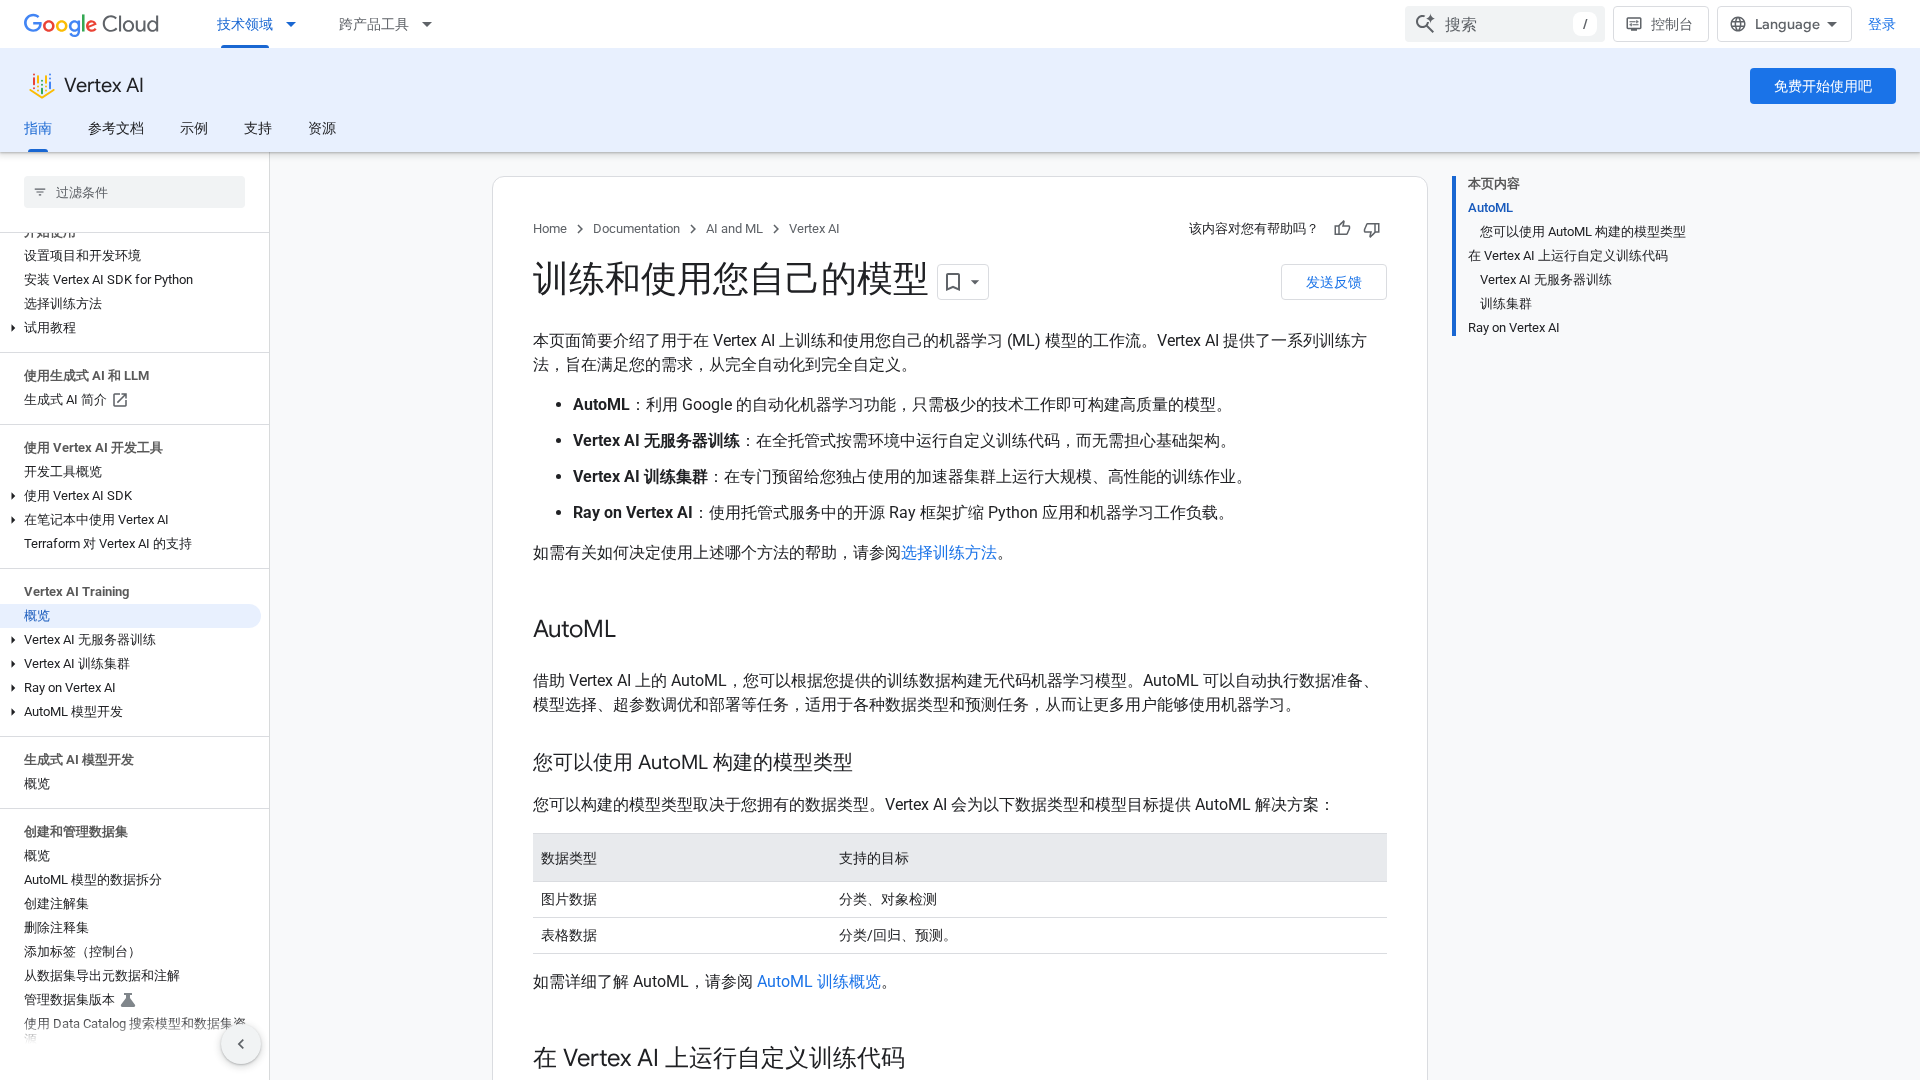Open the 技术领域 dropdown menu
This screenshot has height=1080, width=1920.
point(256,24)
